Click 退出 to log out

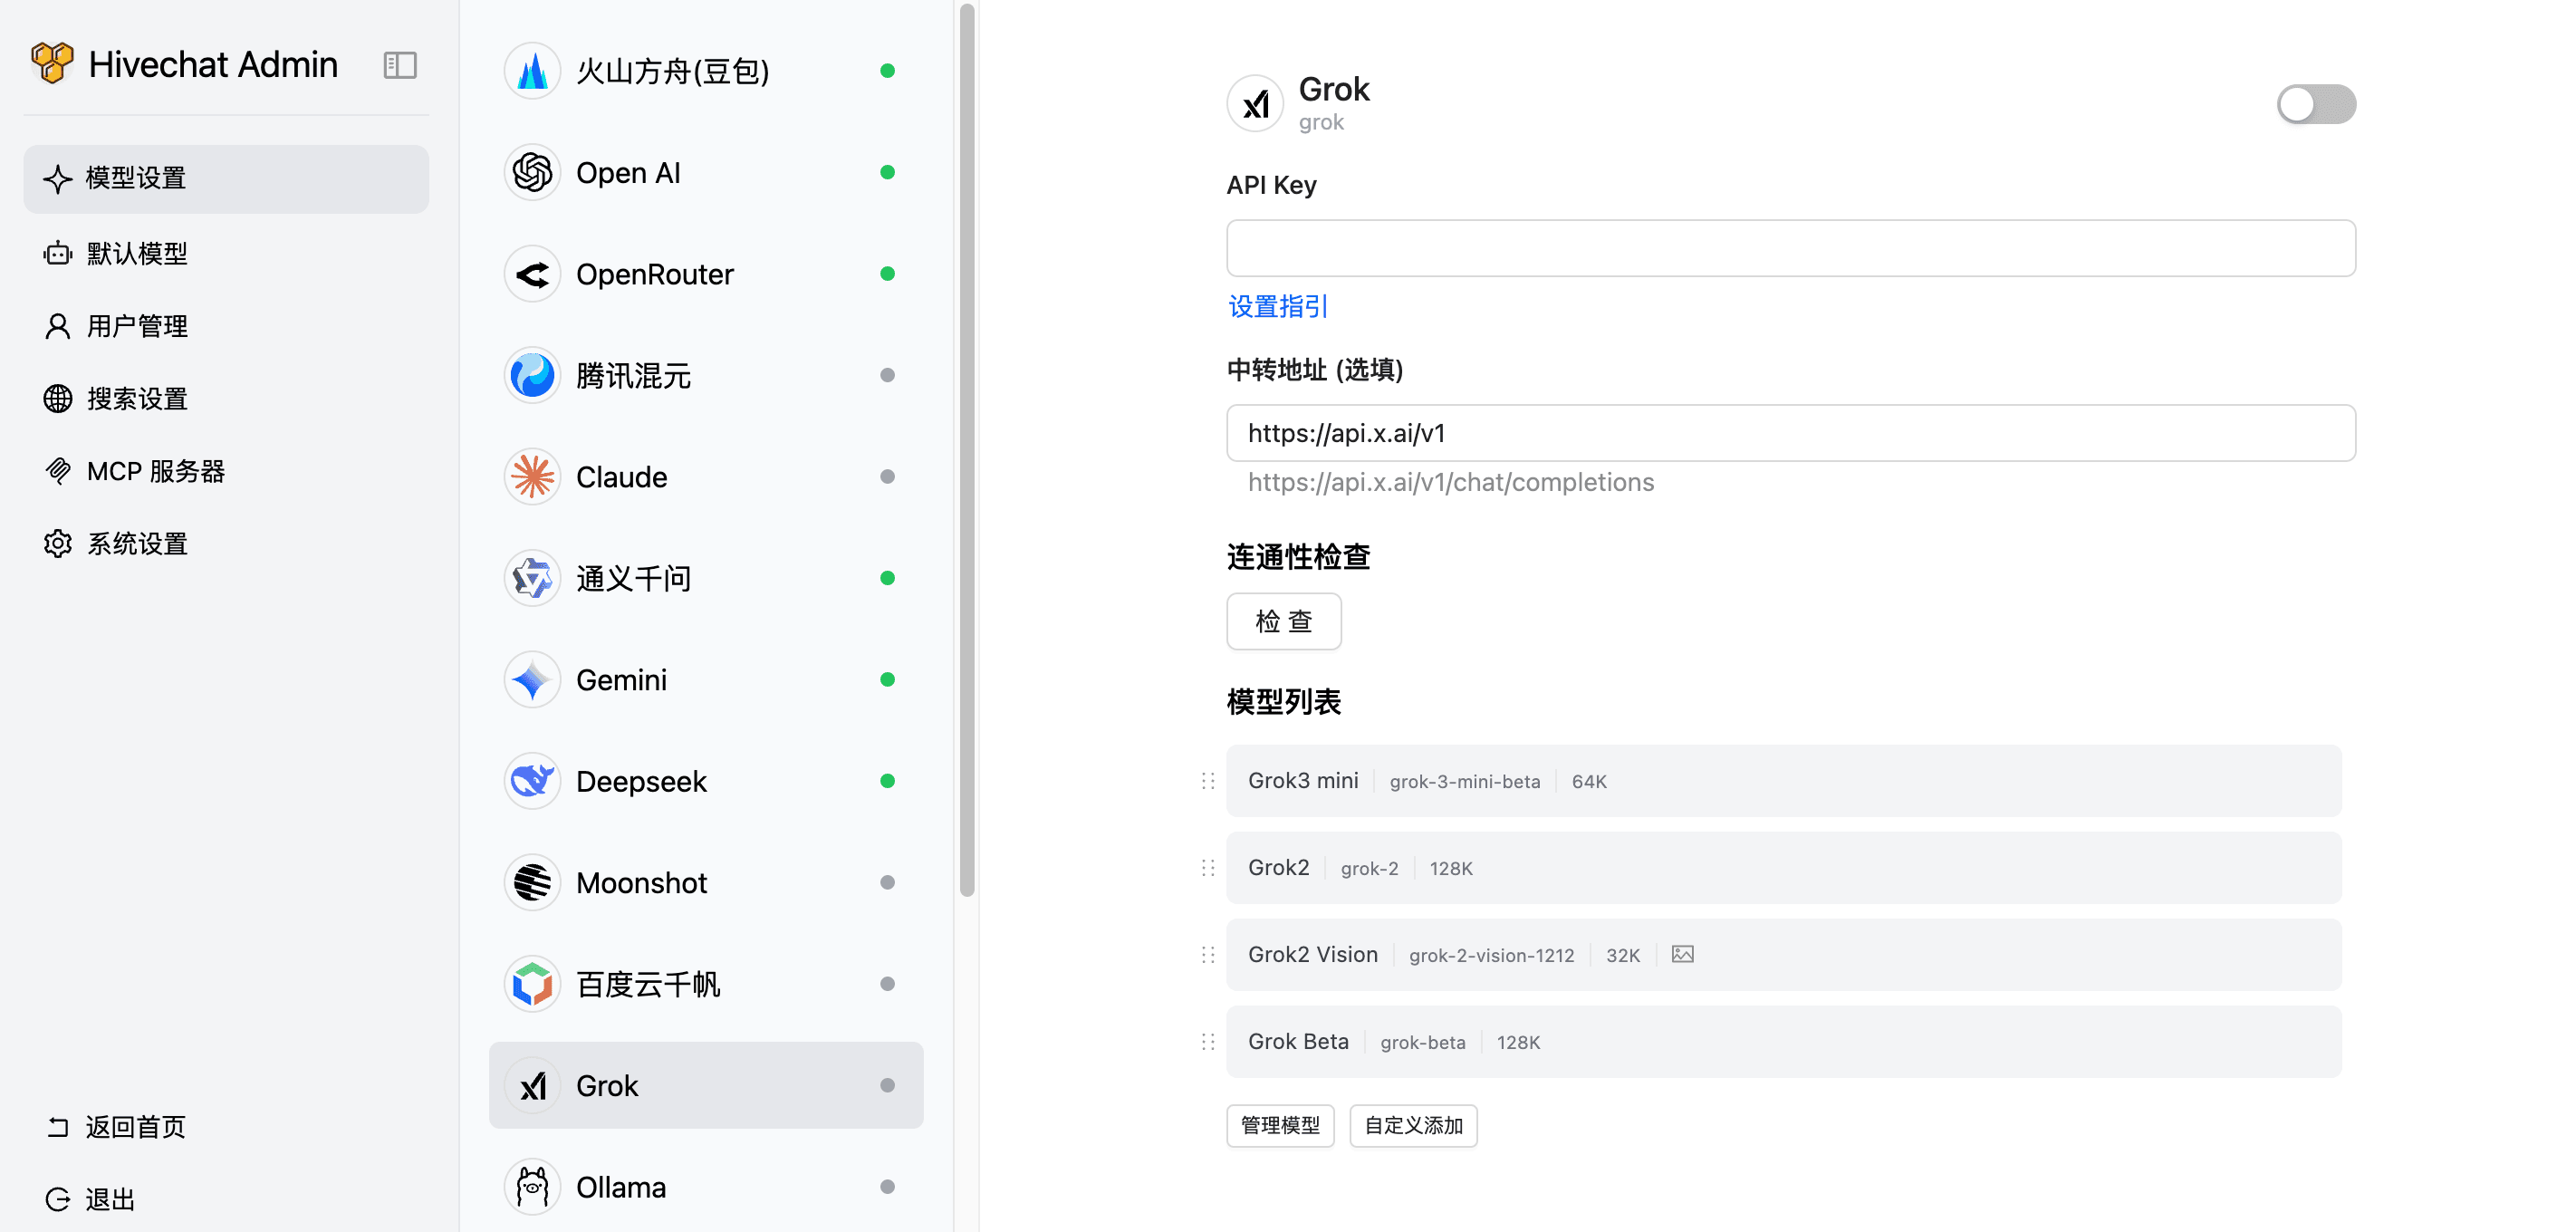[110, 1199]
